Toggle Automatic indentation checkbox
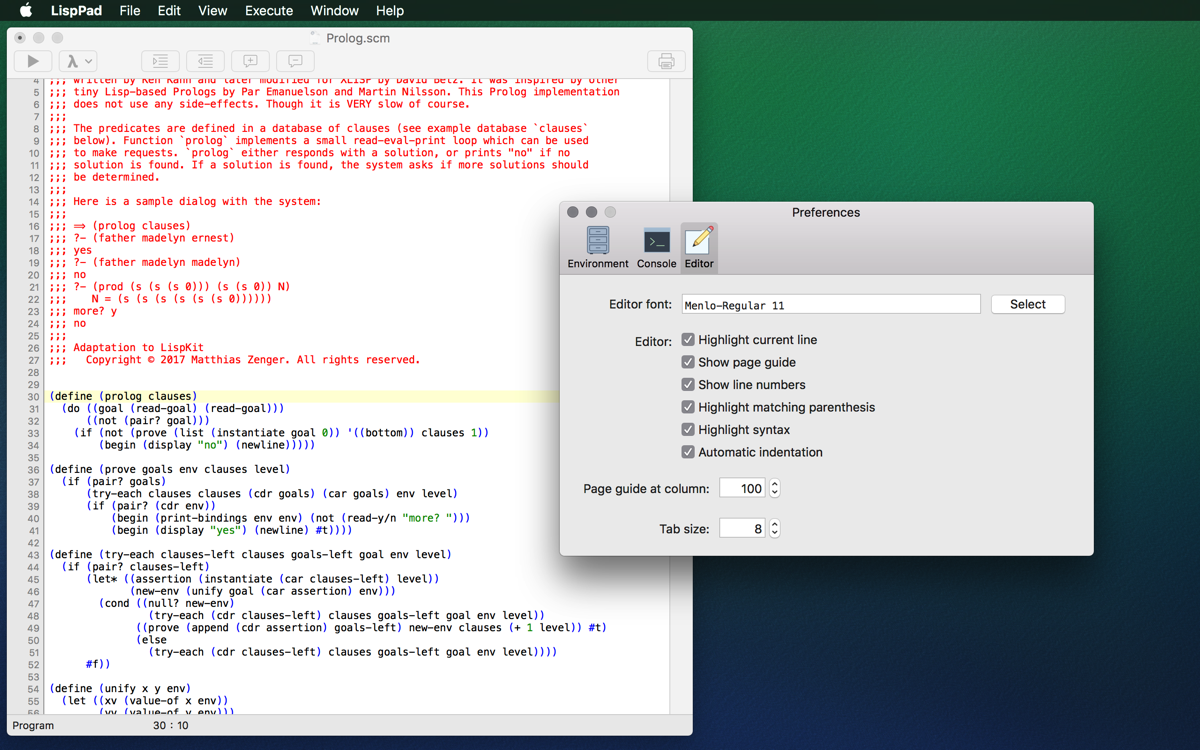Viewport: 1200px width, 750px height. tap(688, 452)
